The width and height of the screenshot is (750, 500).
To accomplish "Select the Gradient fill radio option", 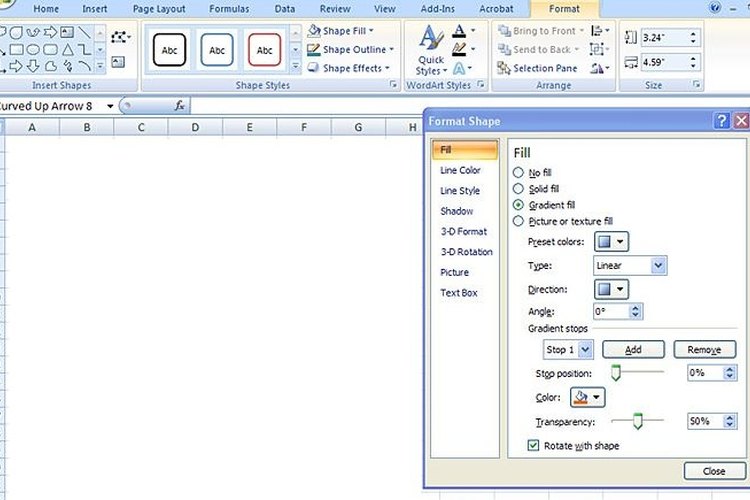I will (518, 205).
